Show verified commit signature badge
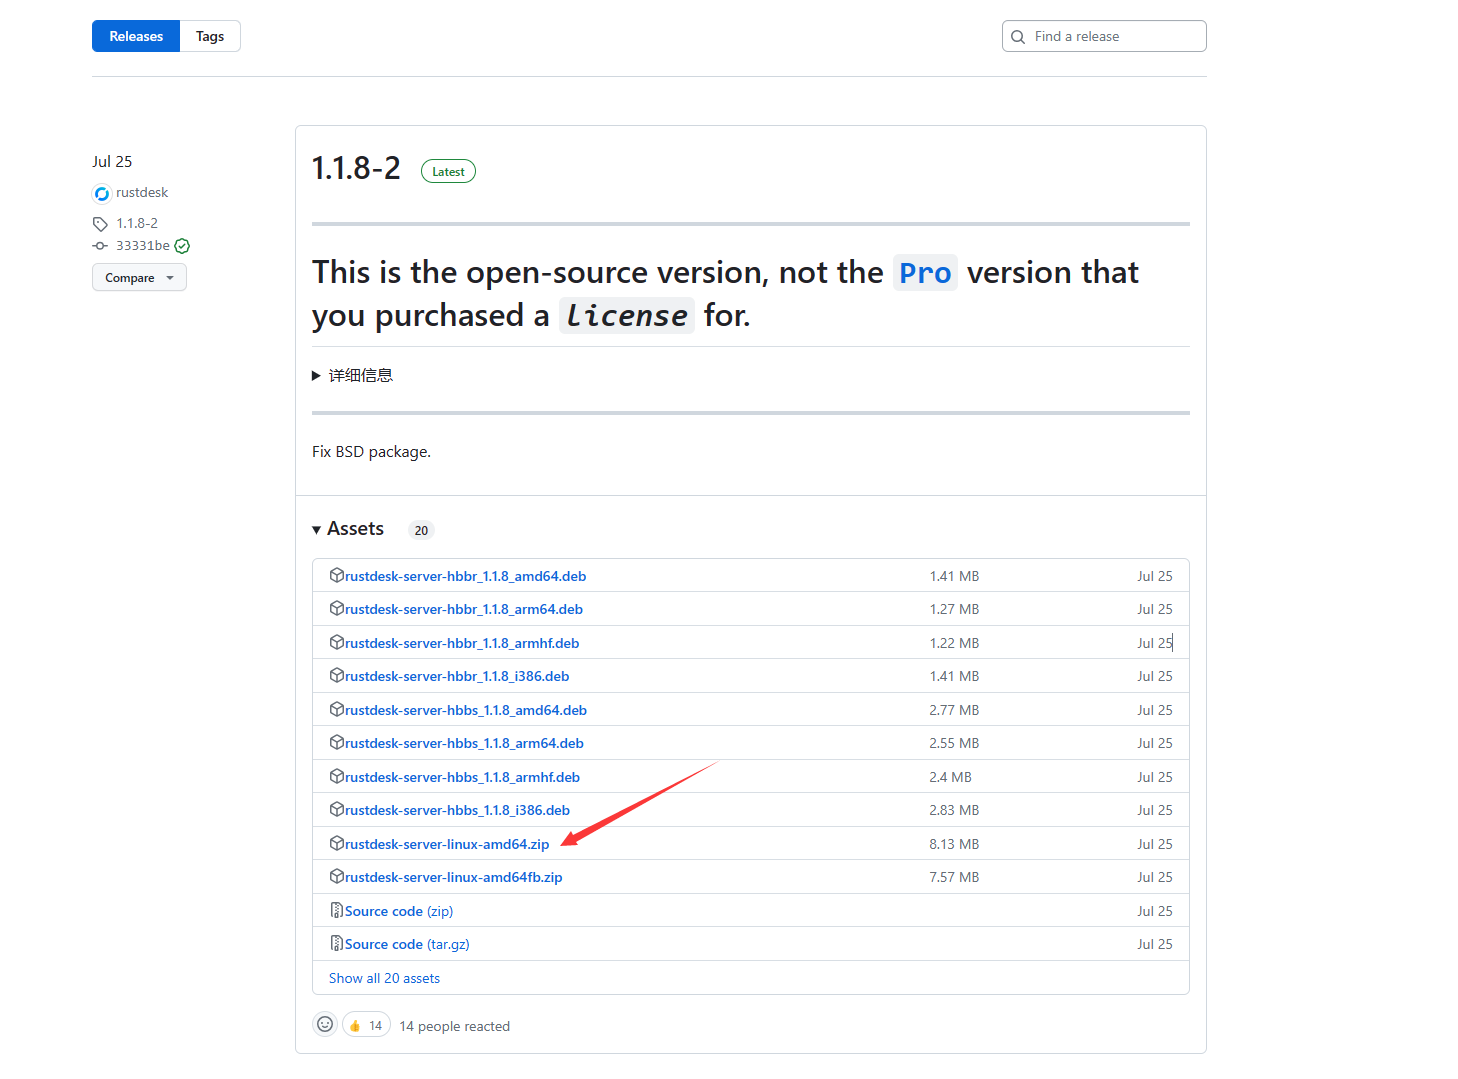 pos(182,246)
